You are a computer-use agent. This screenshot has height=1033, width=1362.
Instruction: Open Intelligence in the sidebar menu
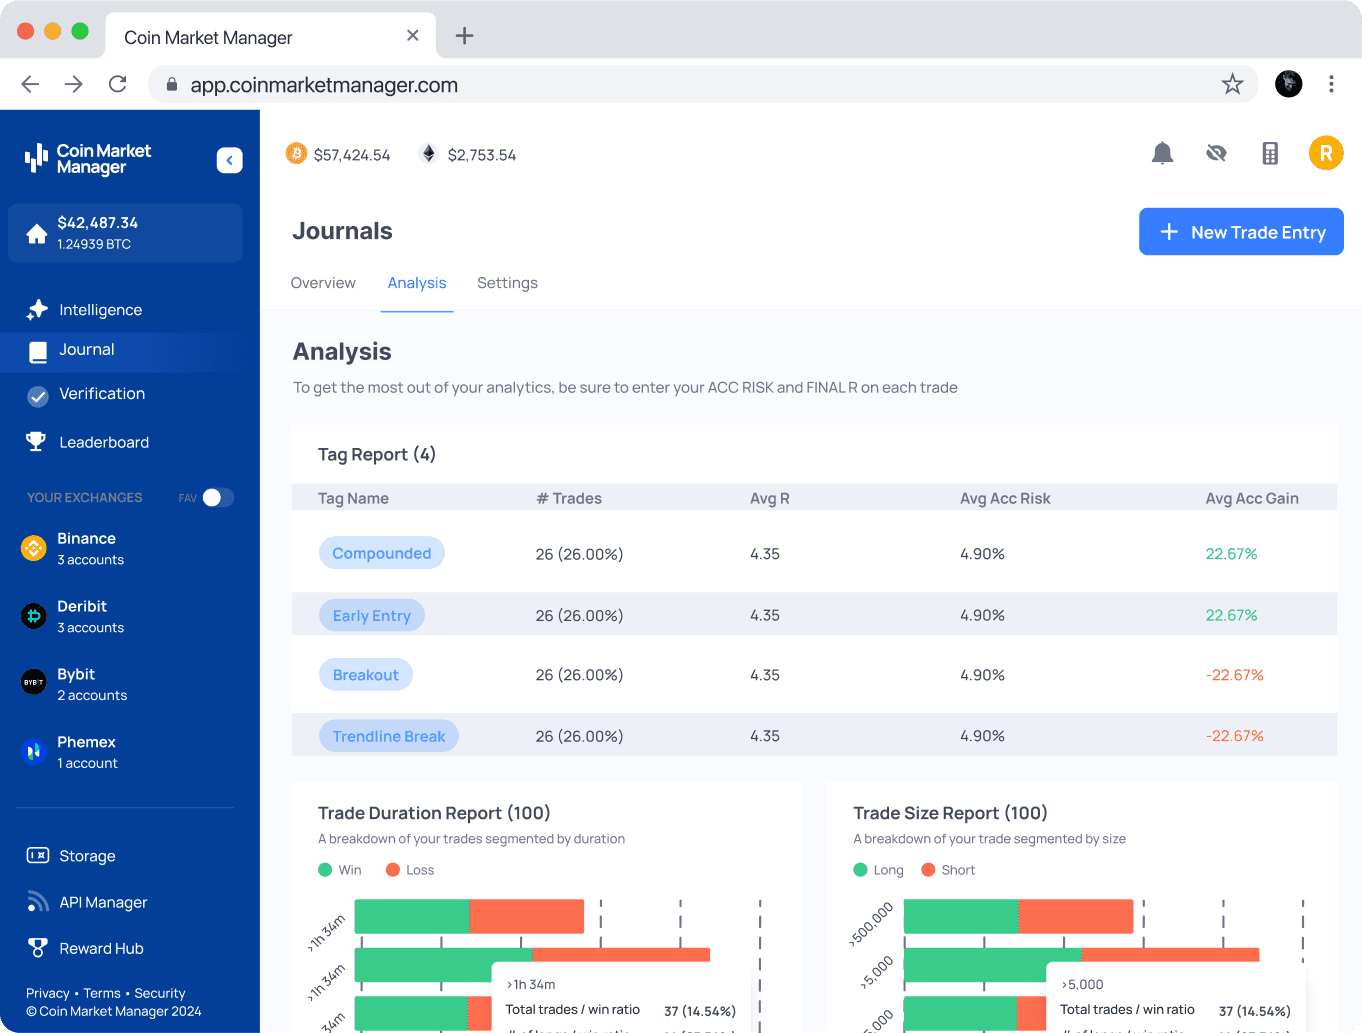(100, 310)
